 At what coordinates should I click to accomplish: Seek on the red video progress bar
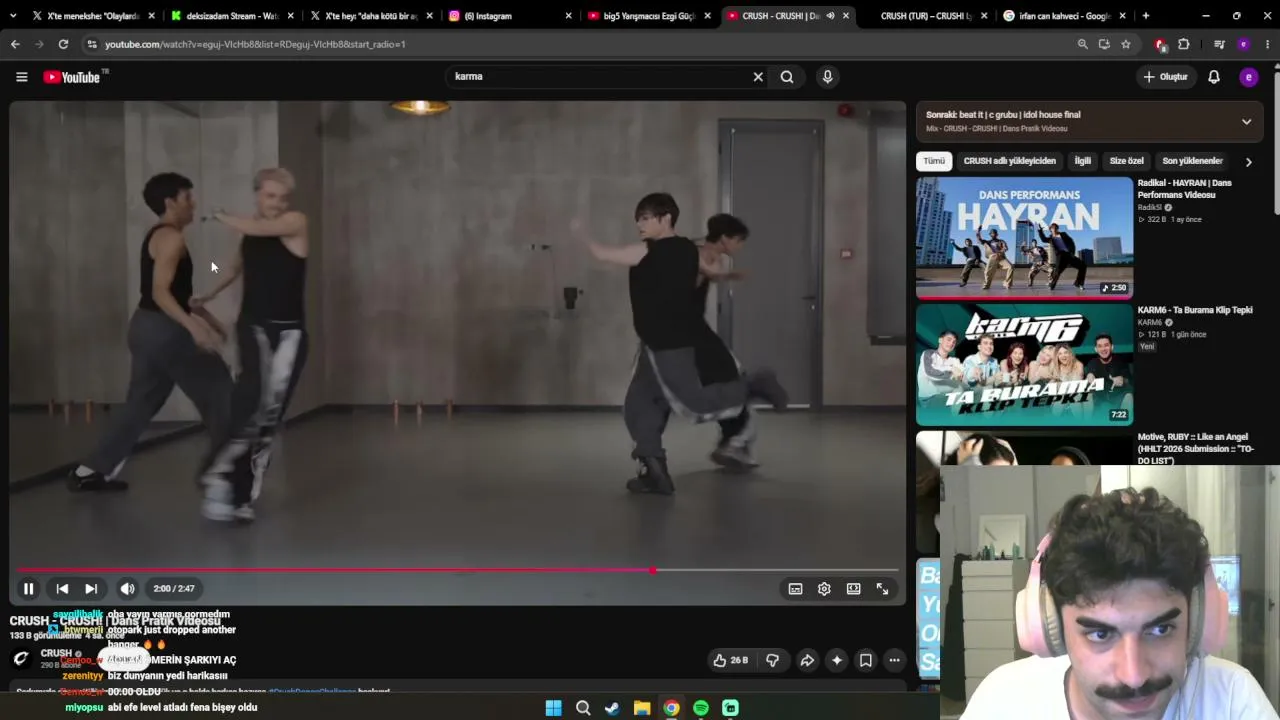[x=458, y=570]
